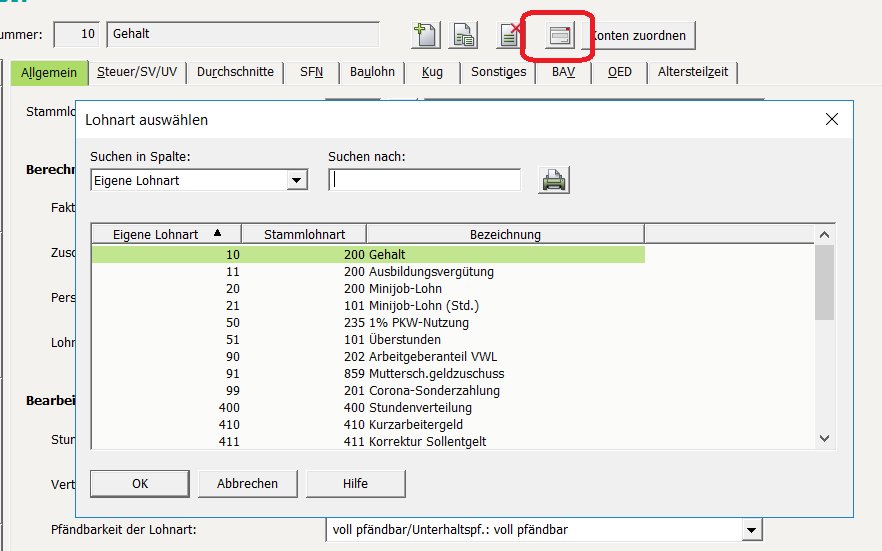
Task: Expand the Pfändbarkeit der Lohnart dropdown
Action: [752, 530]
